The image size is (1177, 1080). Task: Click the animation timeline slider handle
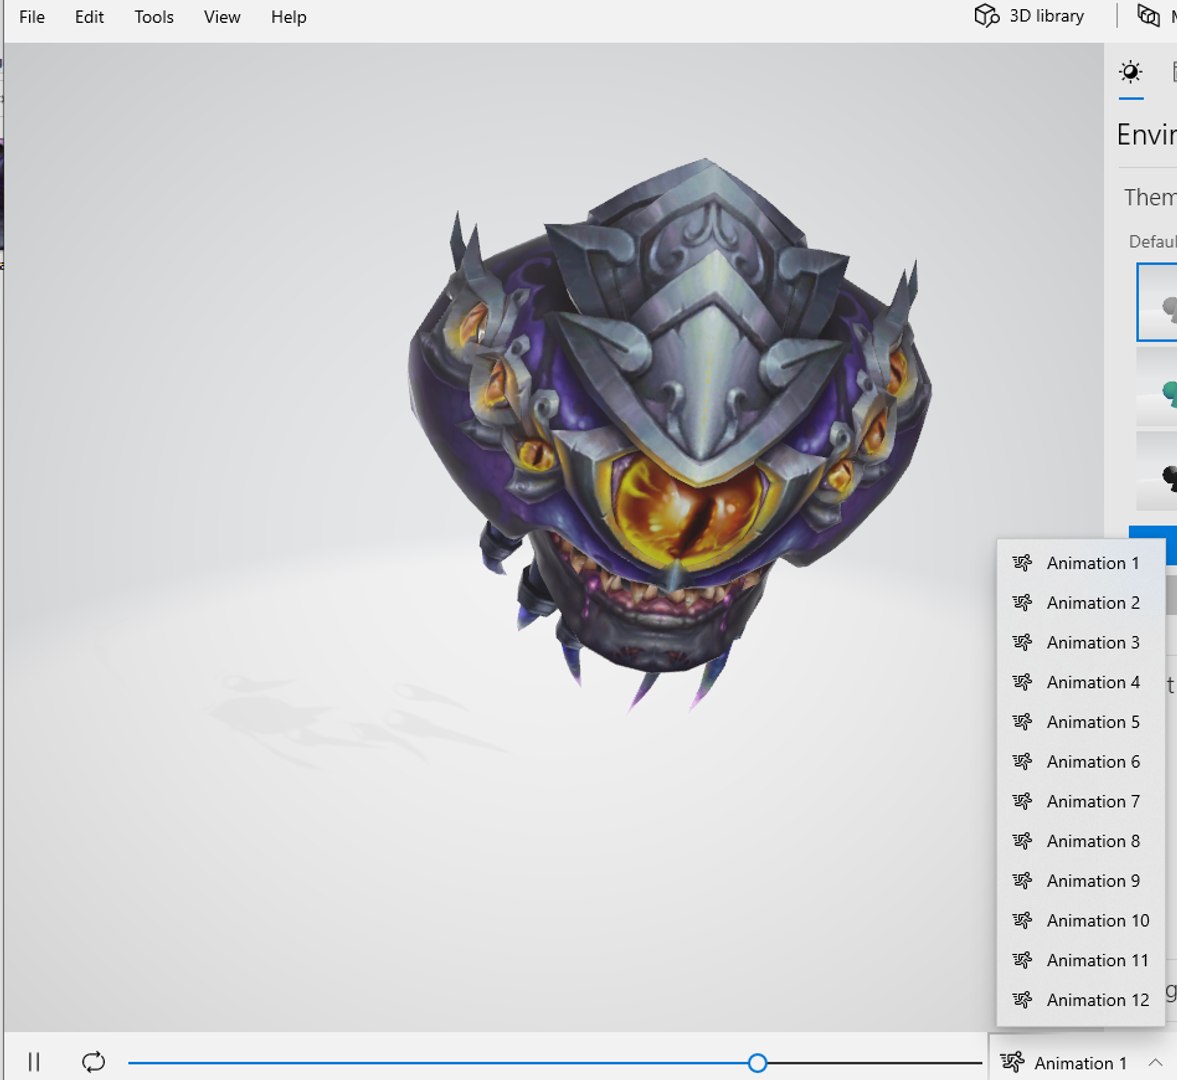click(757, 1063)
